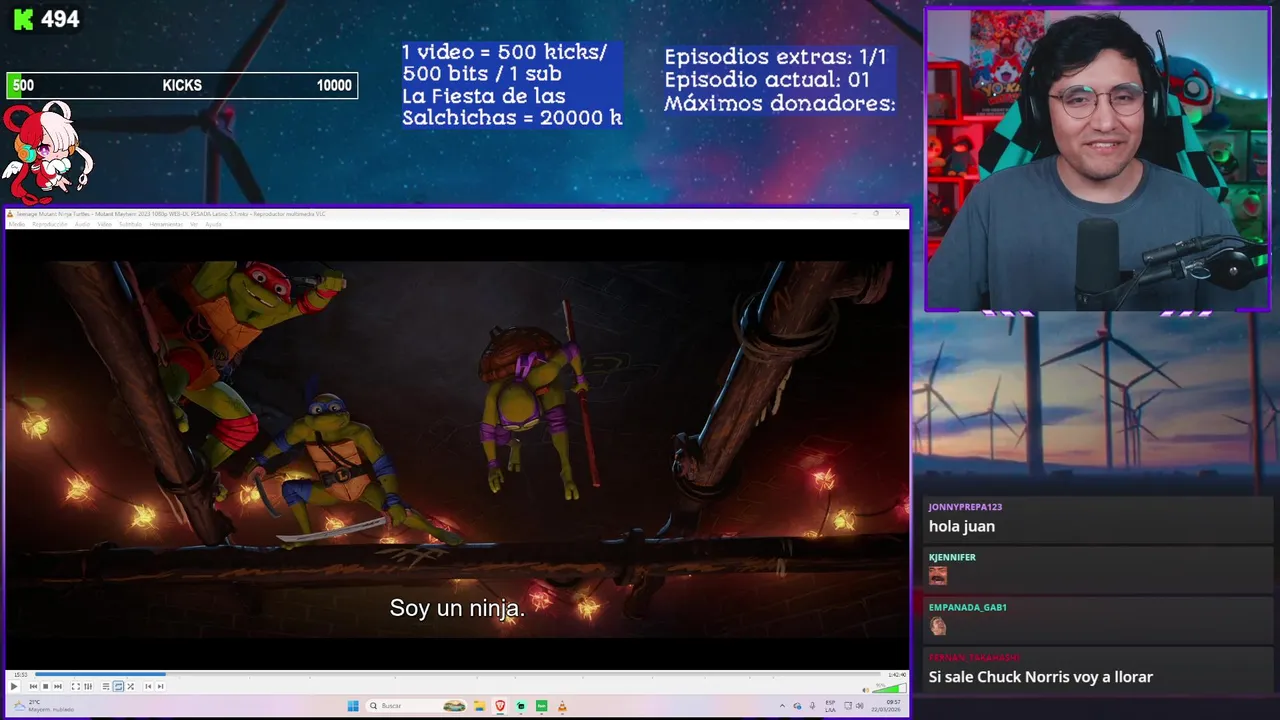This screenshot has width=1280, height=720.
Task: Click the 'hola juan' chat message
Action: pyautogui.click(x=962, y=526)
